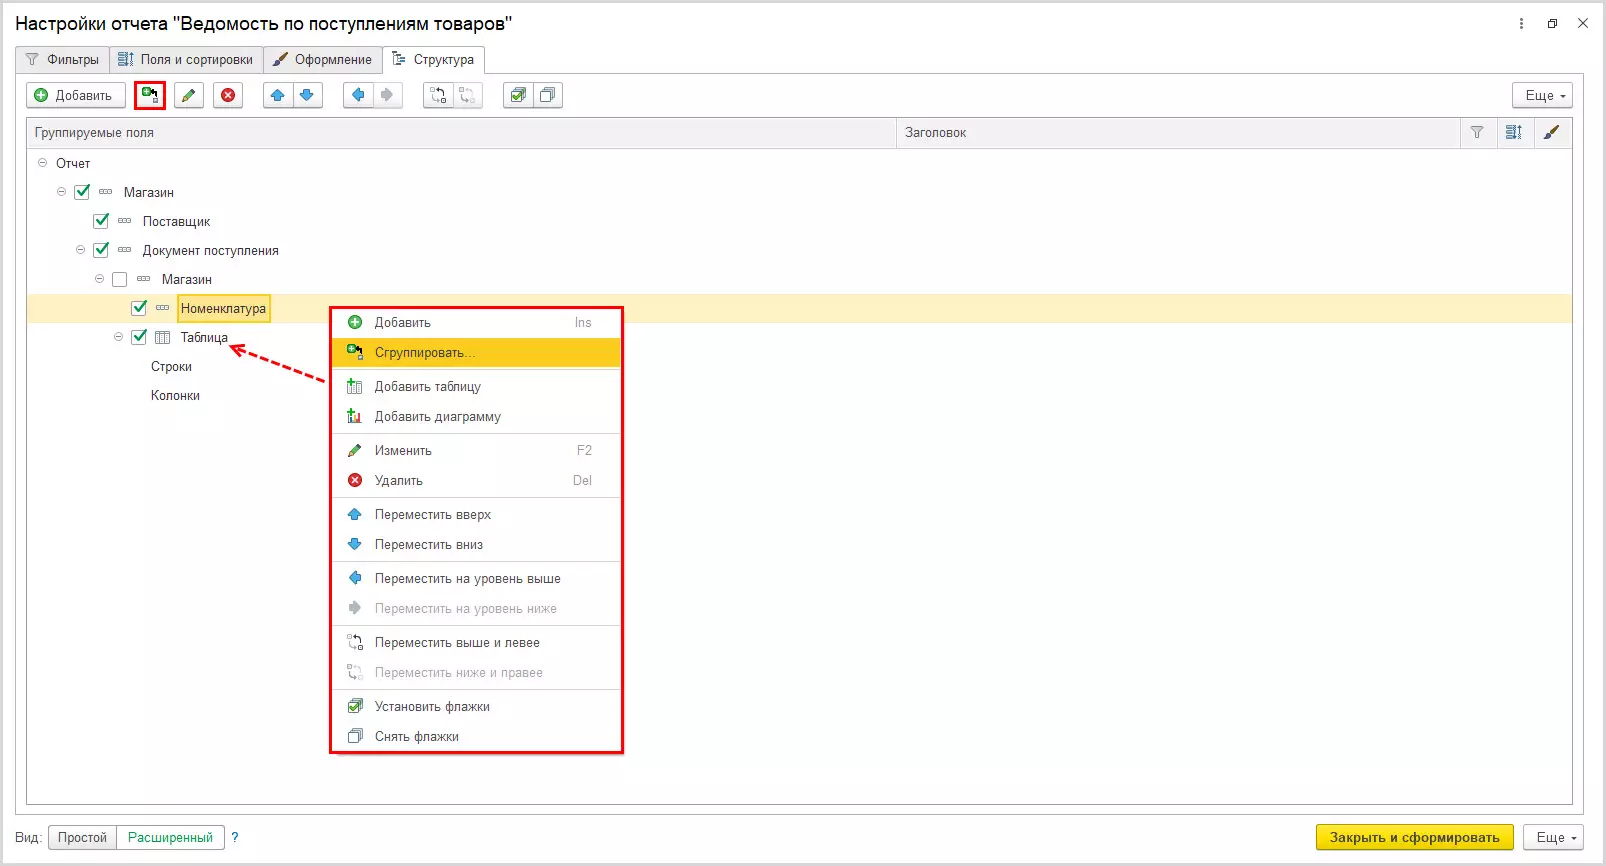The height and width of the screenshot is (866, 1606).
Task: Click the red Delete toolbar icon
Action: point(228,95)
